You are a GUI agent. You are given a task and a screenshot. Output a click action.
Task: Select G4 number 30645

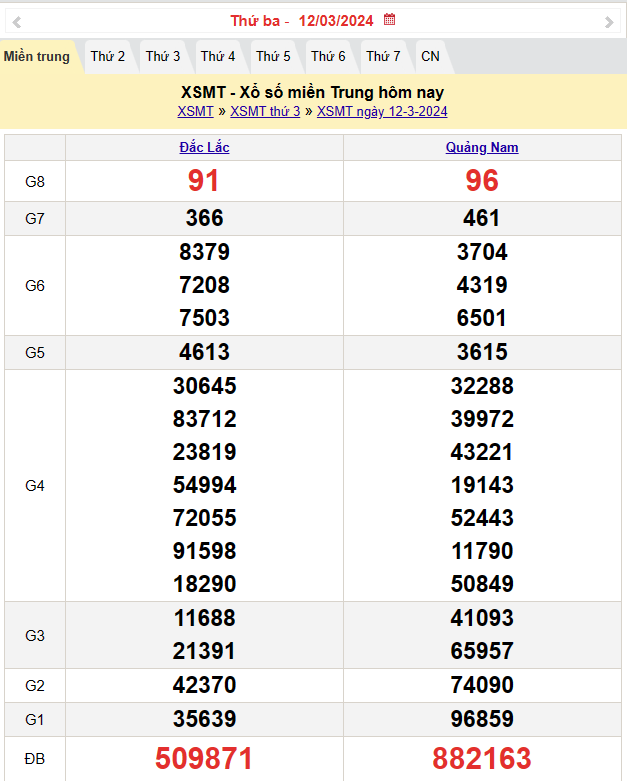[204, 386]
